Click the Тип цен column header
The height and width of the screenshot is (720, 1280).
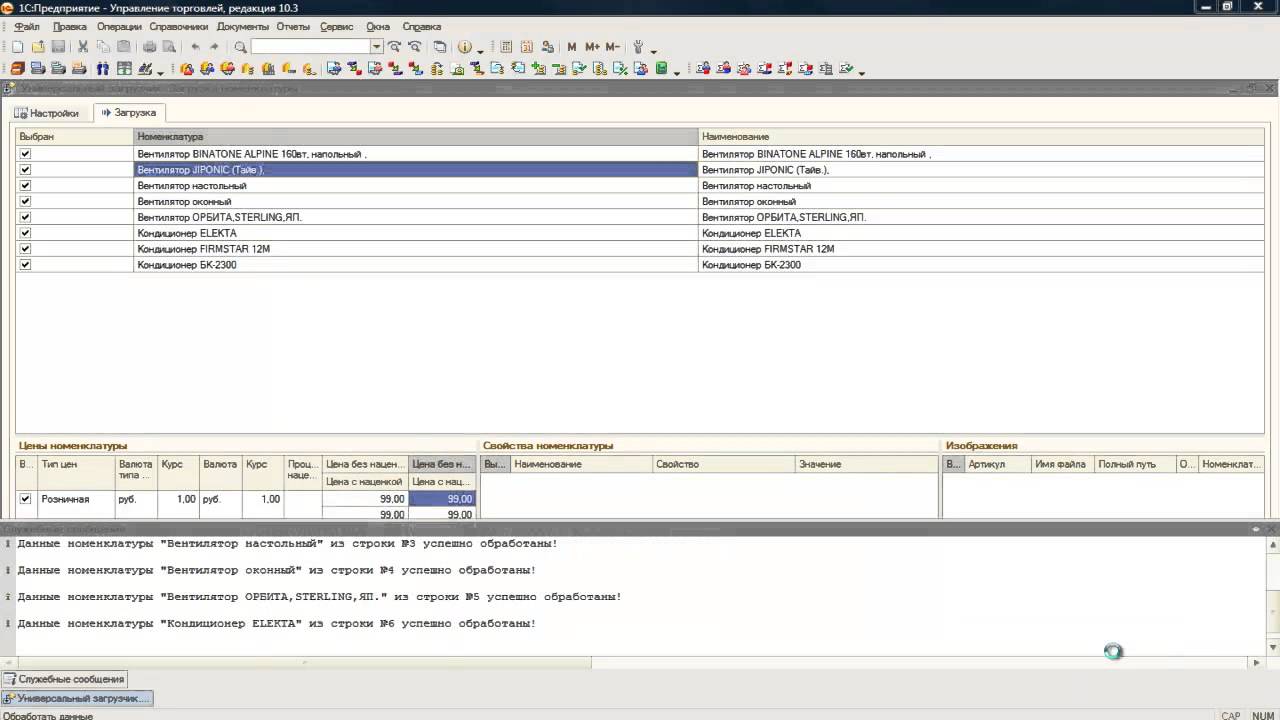(x=76, y=472)
